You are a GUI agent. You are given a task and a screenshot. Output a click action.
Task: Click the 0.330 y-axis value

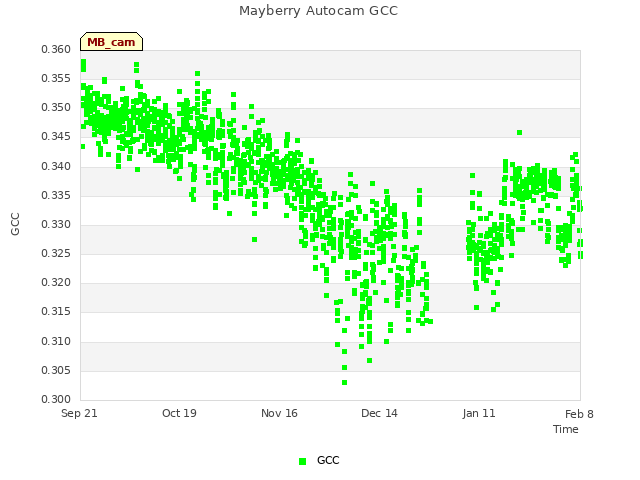tap(56, 224)
